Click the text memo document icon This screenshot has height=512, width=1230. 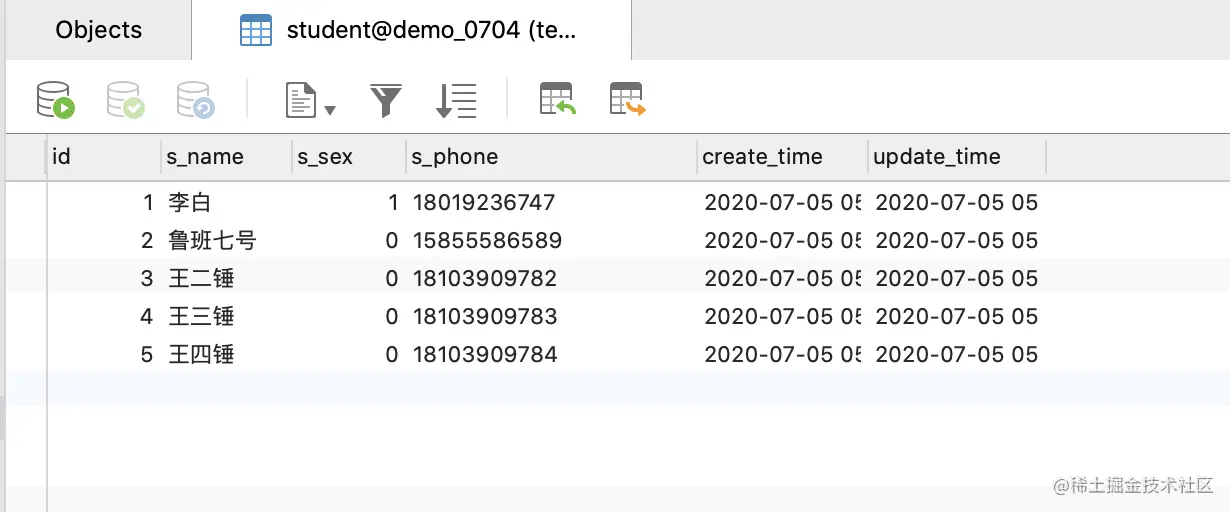301,100
